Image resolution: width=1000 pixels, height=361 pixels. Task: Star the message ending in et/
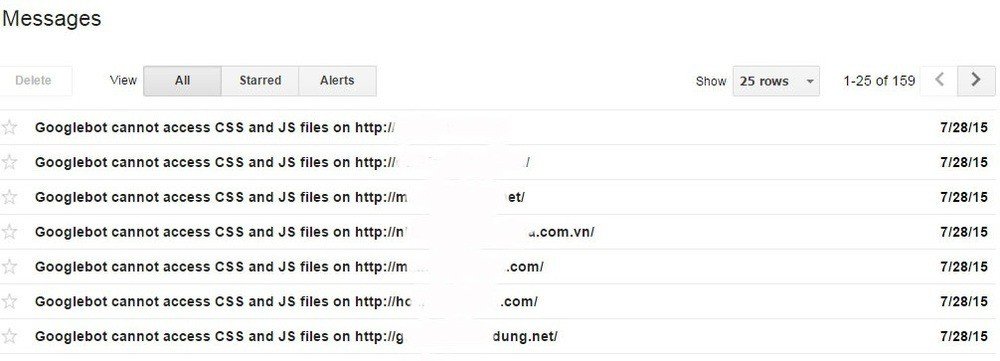[x=9, y=197]
